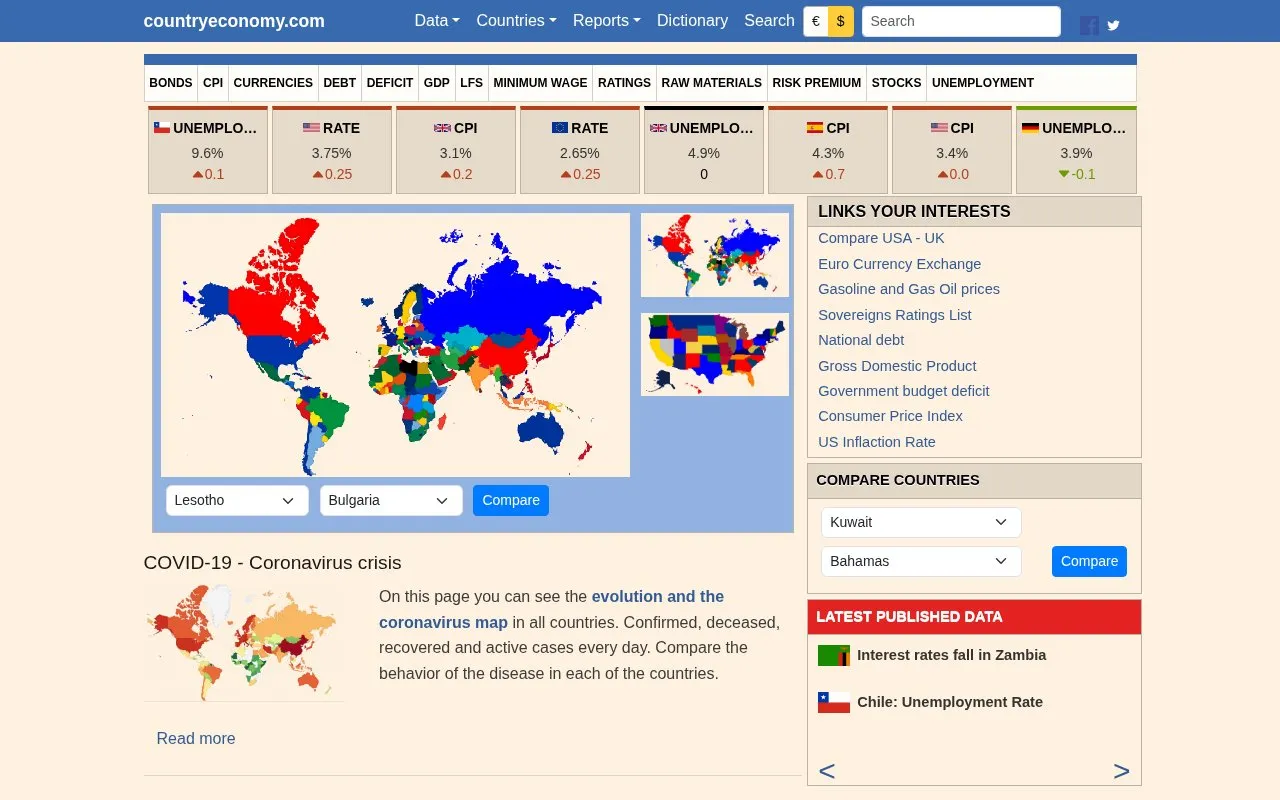Click the large world map image

coord(395,344)
